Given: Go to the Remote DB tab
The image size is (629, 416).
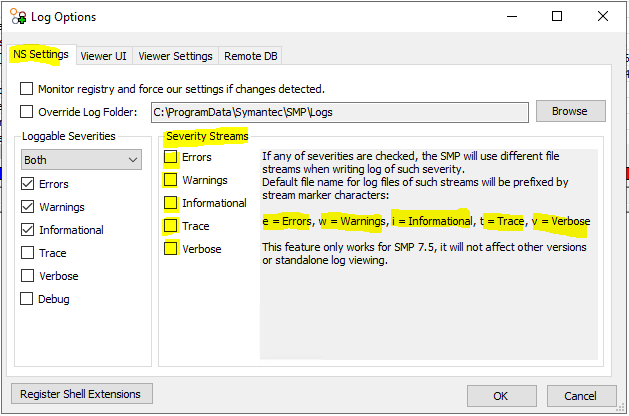Looking at the screenshot, I should click(251, 56).
